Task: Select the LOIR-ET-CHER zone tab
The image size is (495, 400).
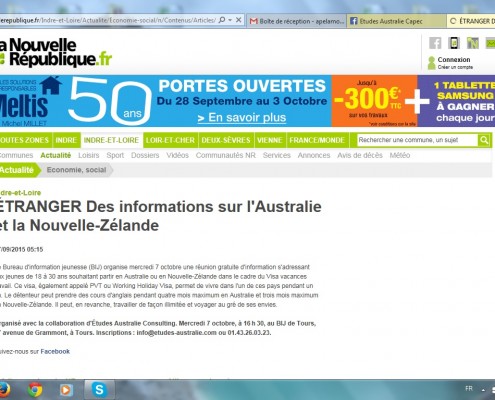Action: click(170, 140)
